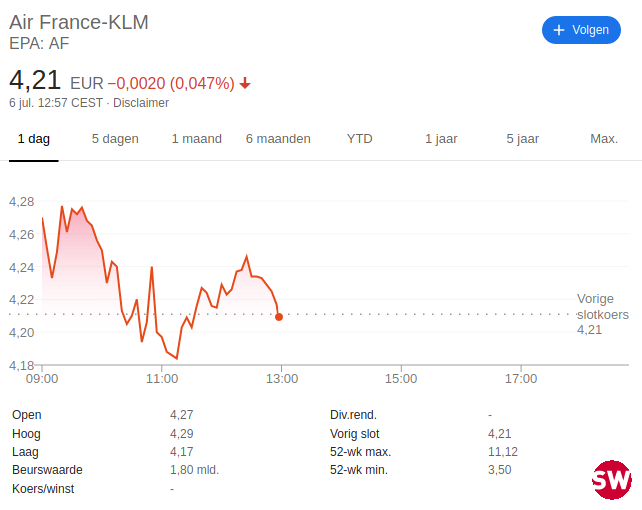
Task: Switch to the 1 jaar tab
Action: coord(441,139)
